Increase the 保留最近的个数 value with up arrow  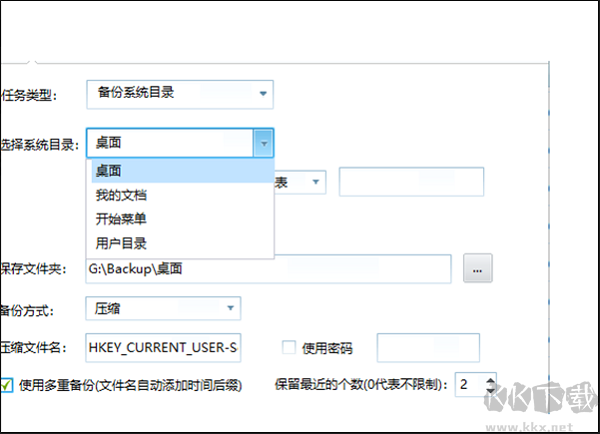click(x=490, y=378)
